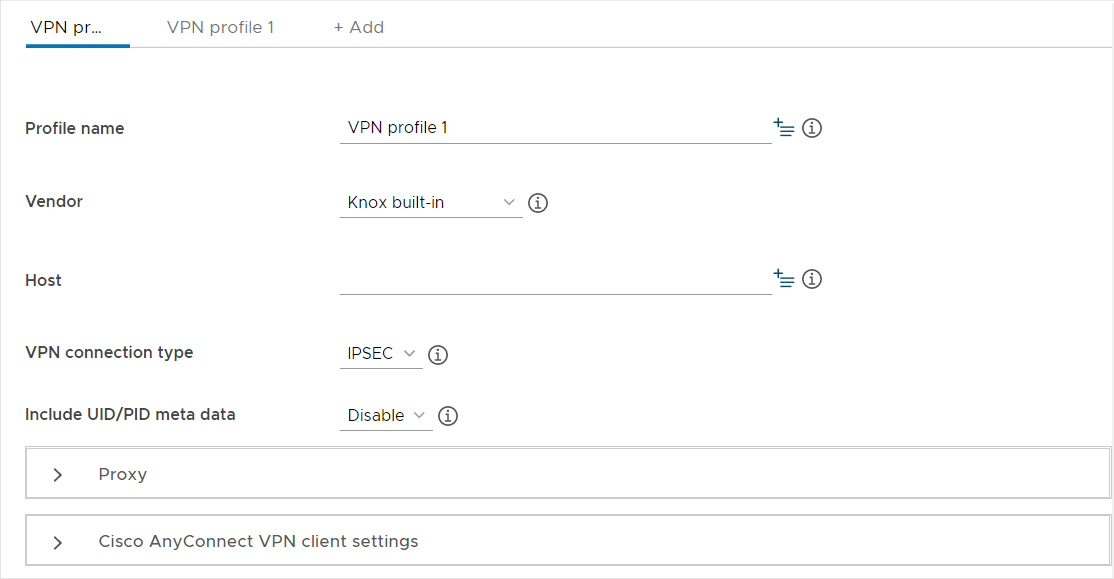
Task: Click the Proxy section header label
Action: tap(123, 474)
